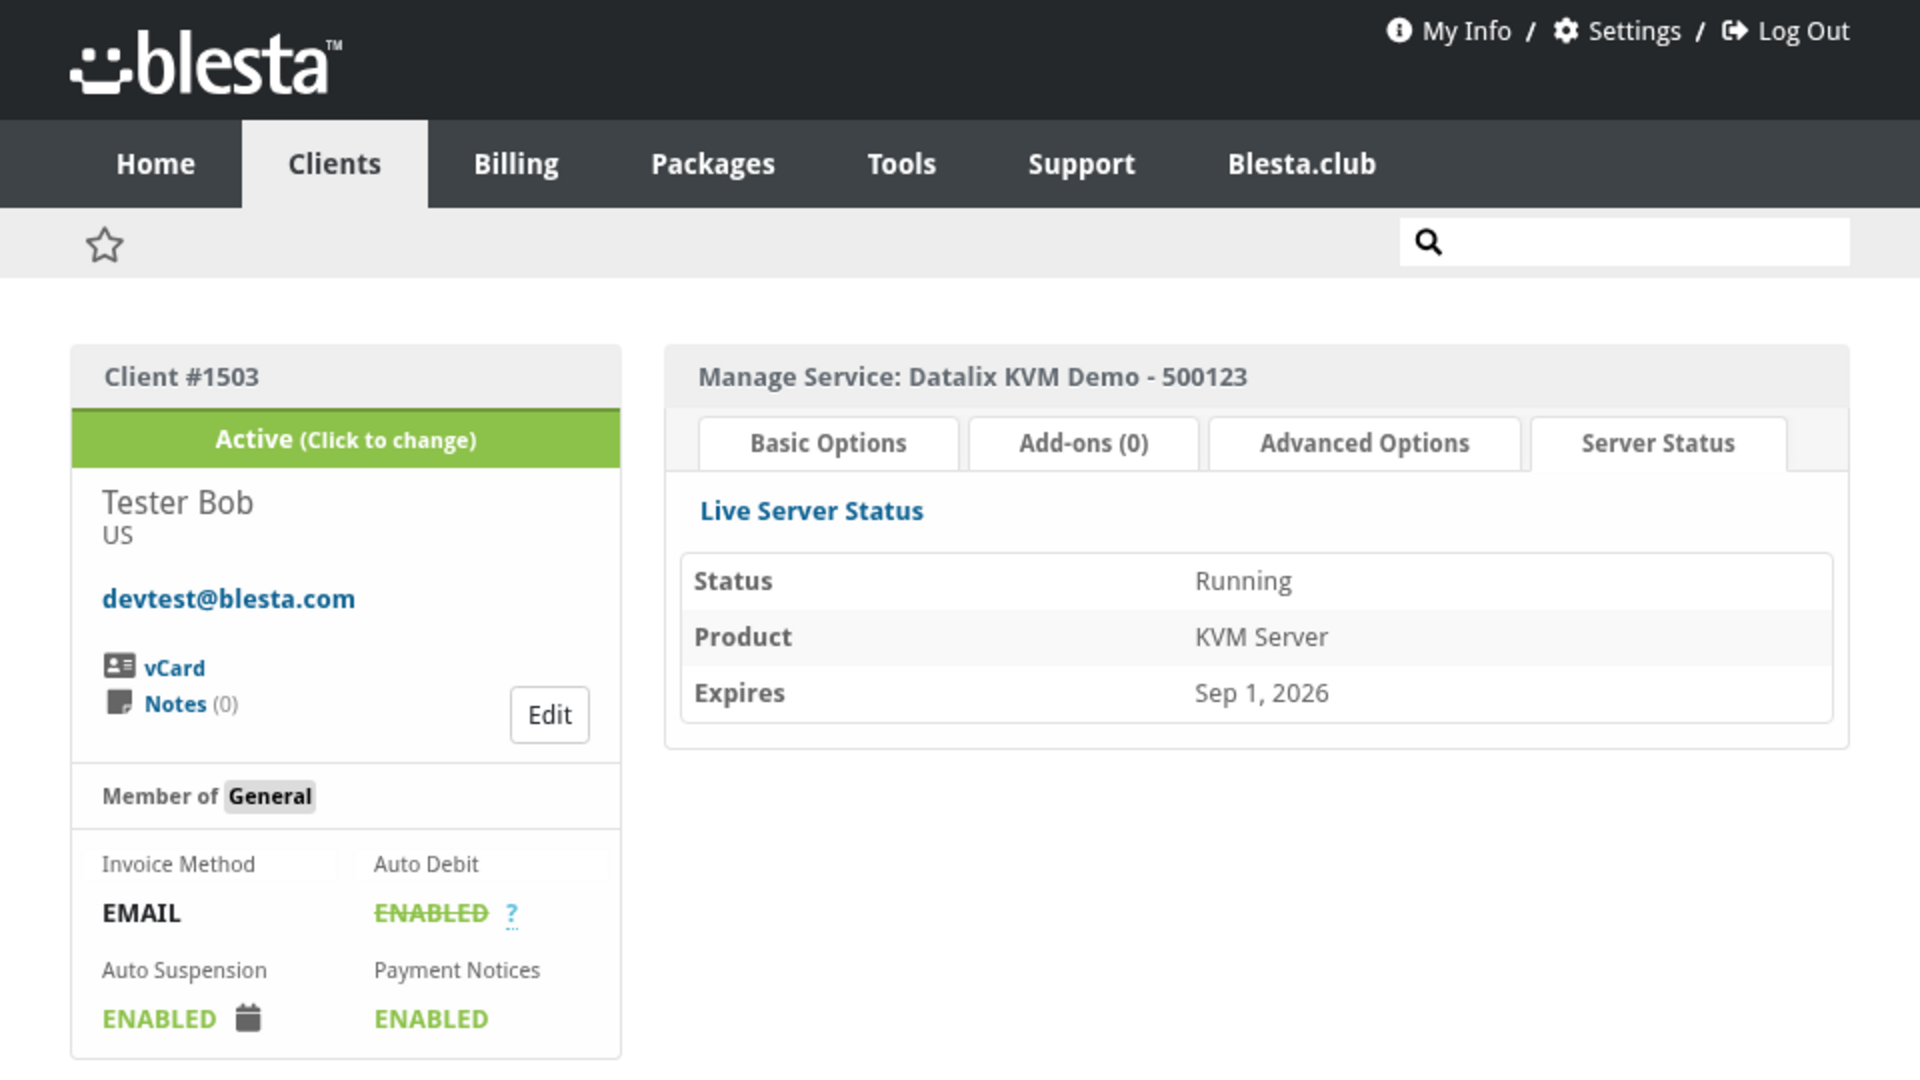The height and width of the screenshot is (1080, 1920).
Task: Click the Log Out arrow icon
Action: pos(1734,31)
